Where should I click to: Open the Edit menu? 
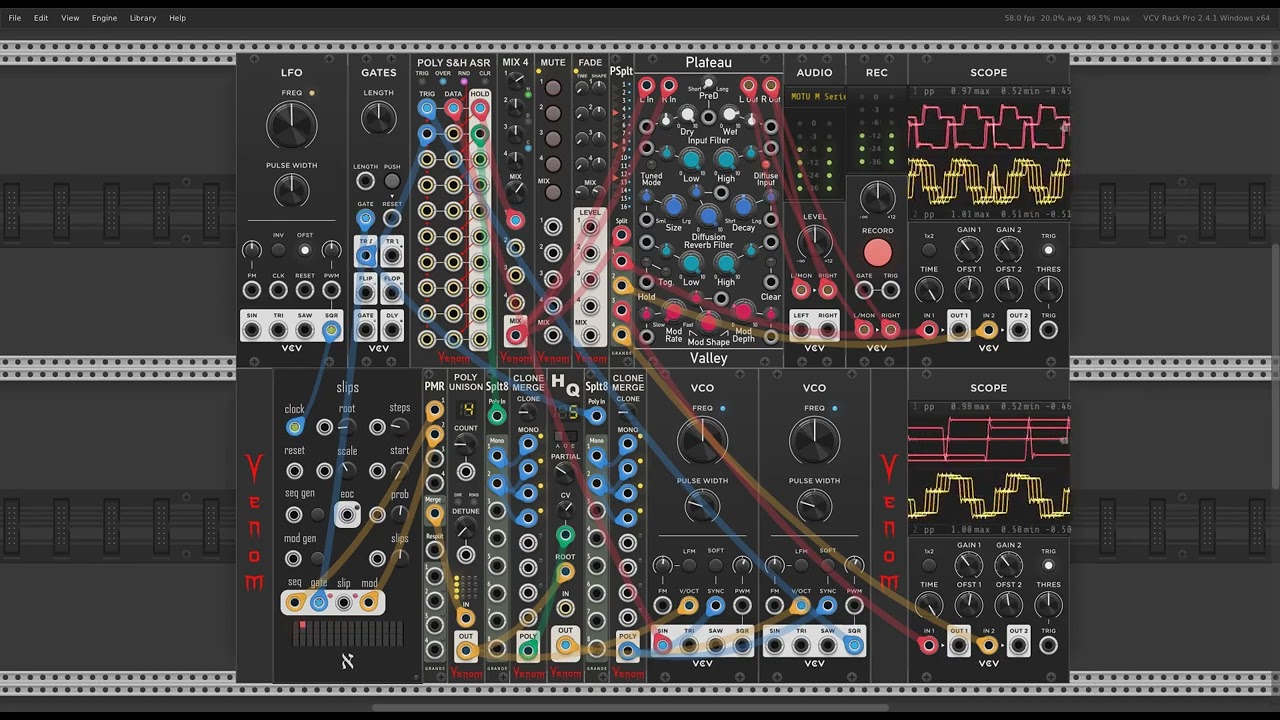(41, 18)
